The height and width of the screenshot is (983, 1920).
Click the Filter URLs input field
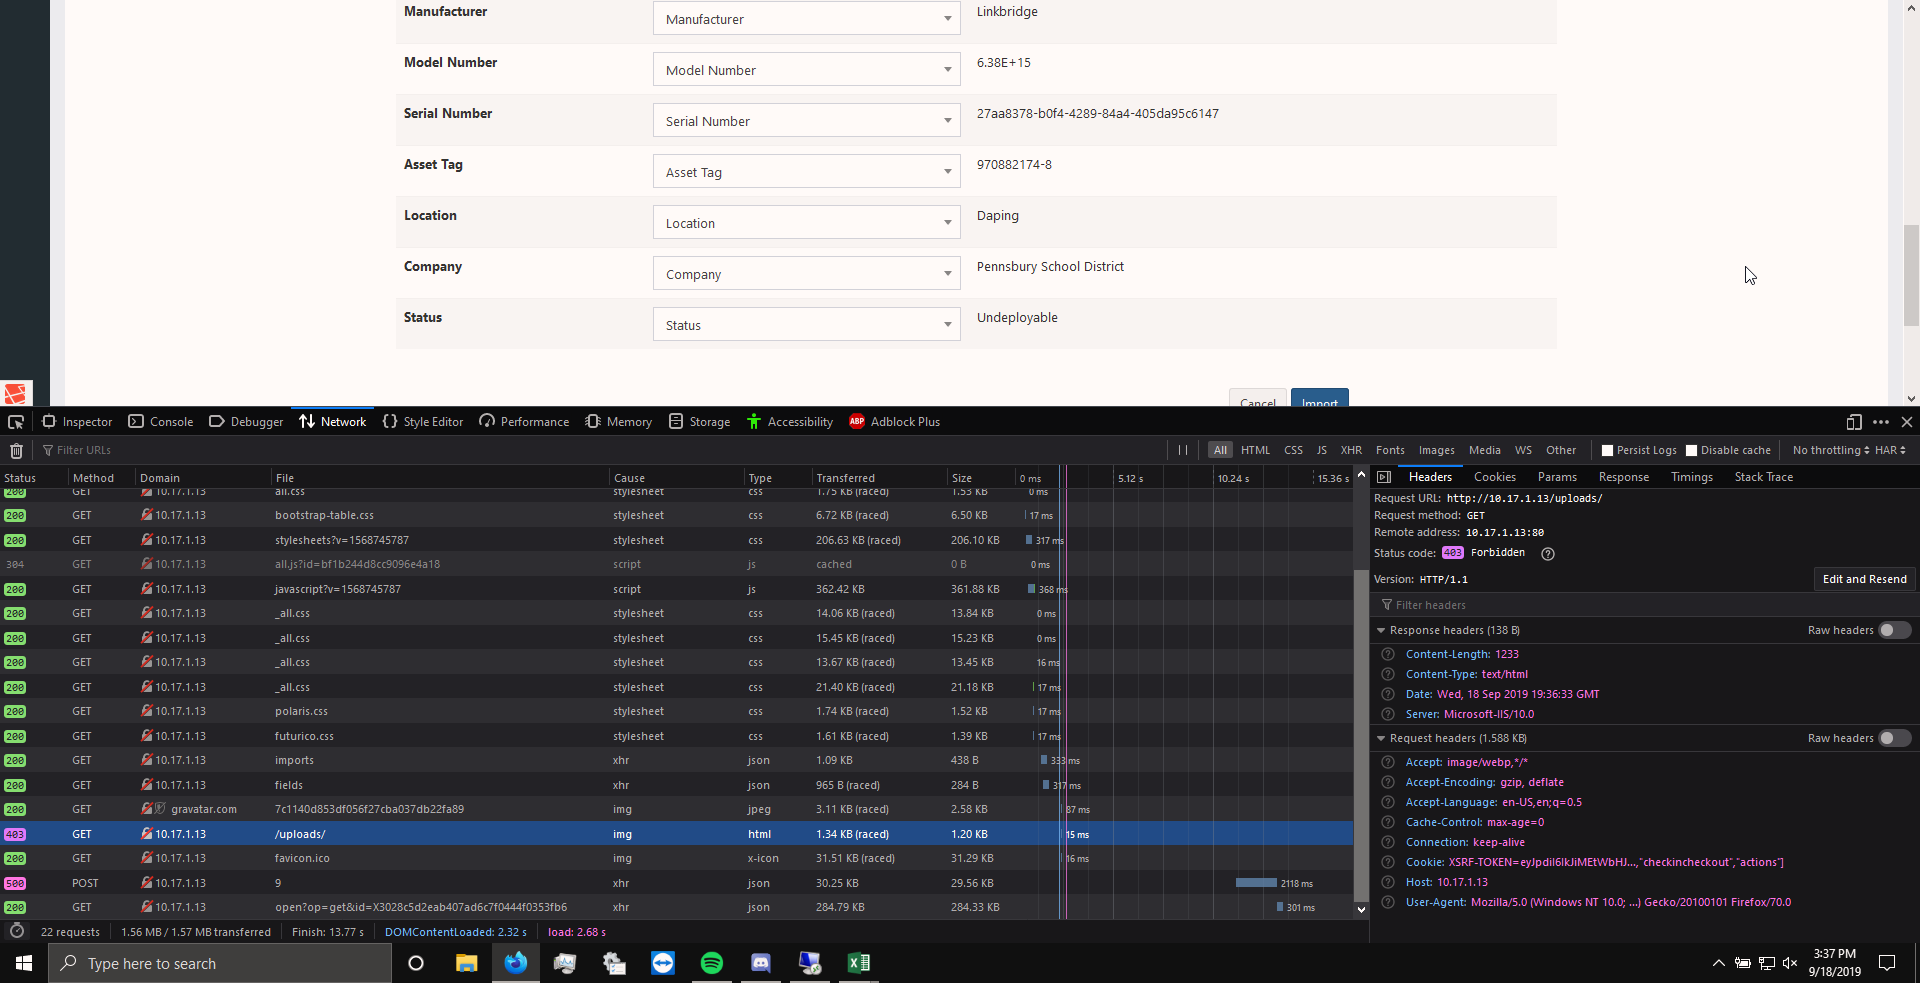85,450
